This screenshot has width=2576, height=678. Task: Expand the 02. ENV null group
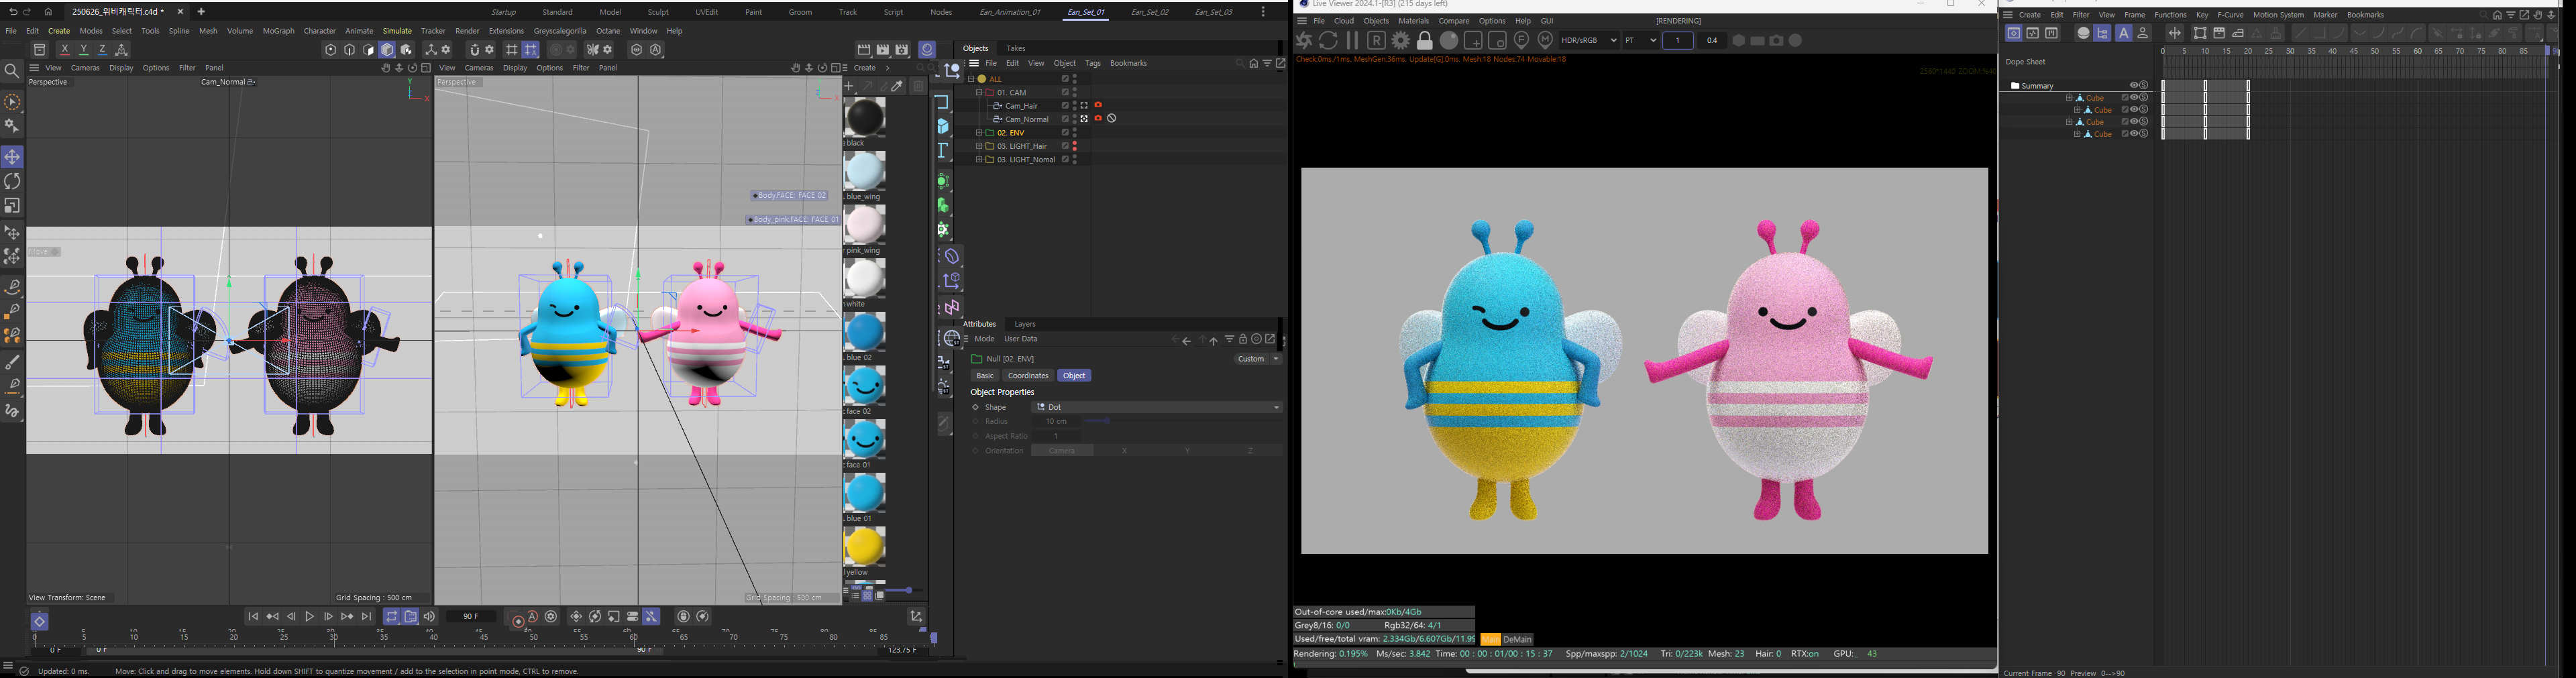tap(979, 133)
